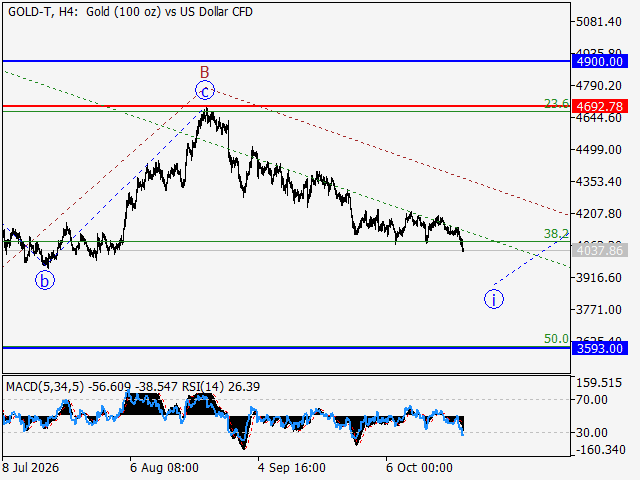Select the 23.6 Fibonacci level label
This screenshot has width=640, height=480.
556,104
